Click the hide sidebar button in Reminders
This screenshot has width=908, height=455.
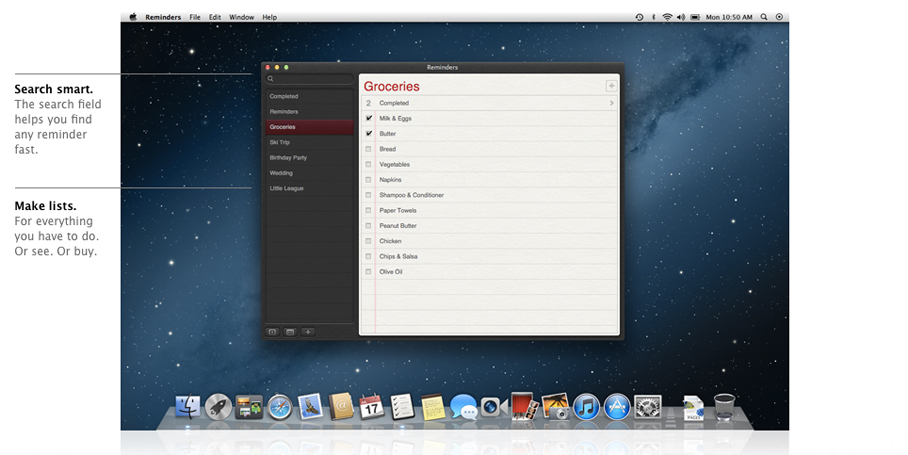click(272, 332)
